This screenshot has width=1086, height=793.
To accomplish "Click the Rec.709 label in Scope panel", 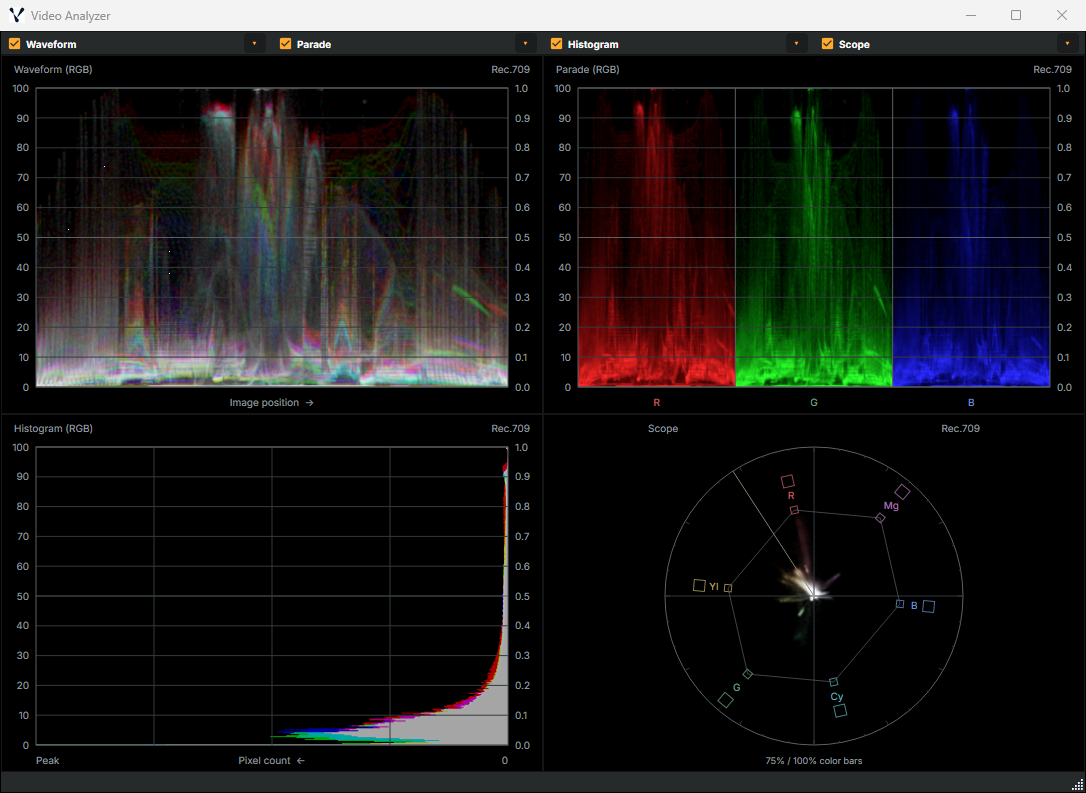I will point(960,429).
